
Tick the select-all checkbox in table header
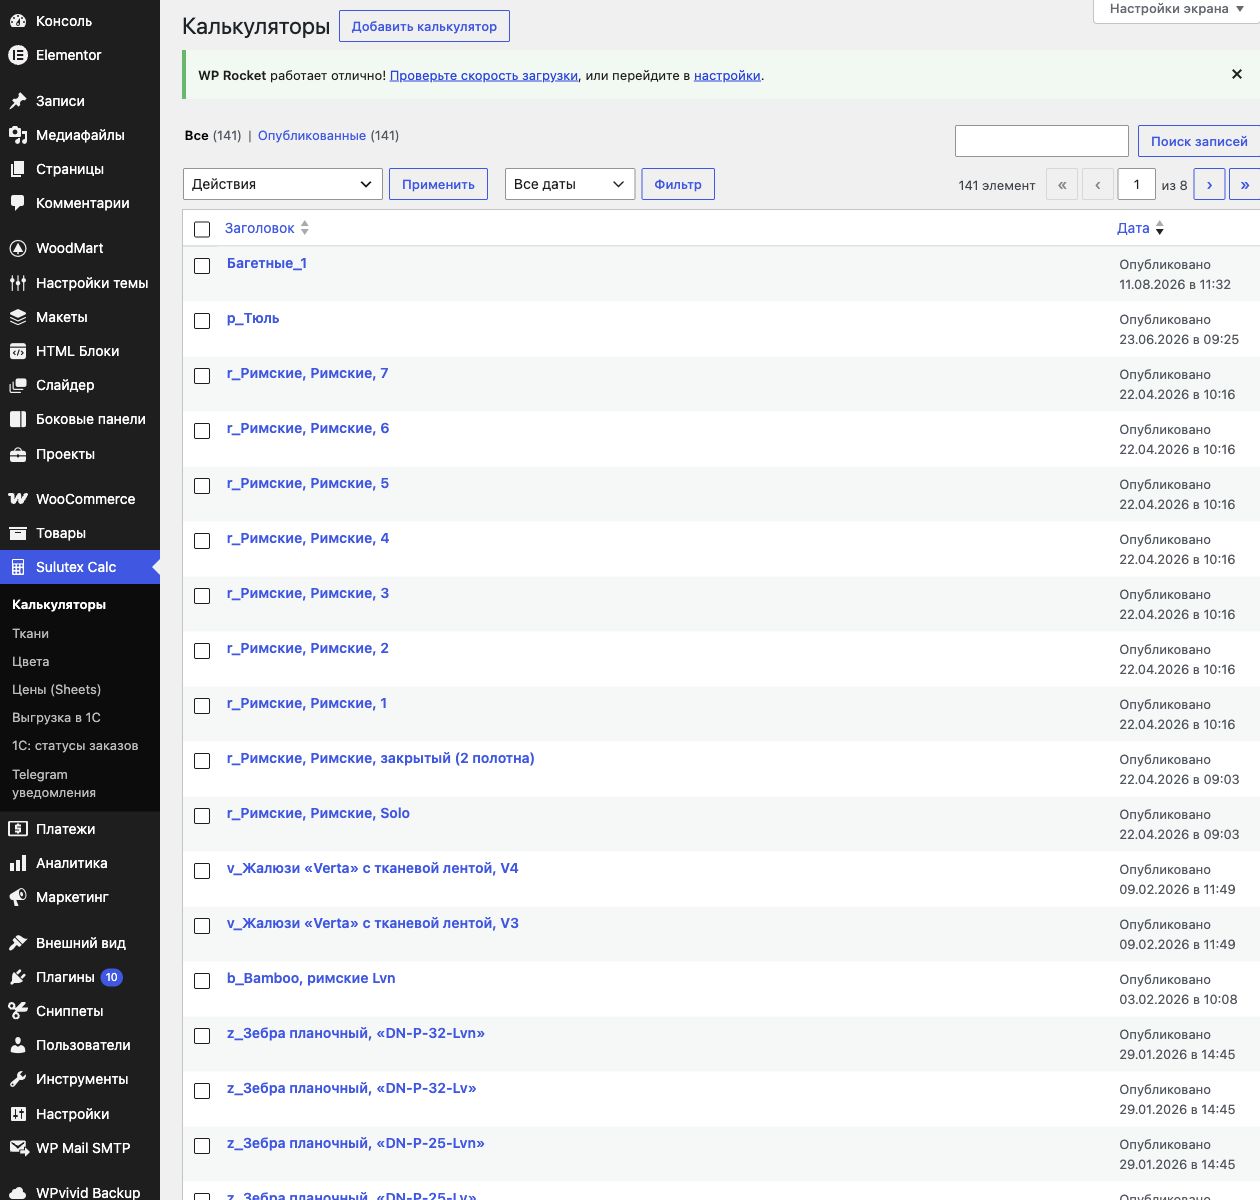click(x=202, y=229)
